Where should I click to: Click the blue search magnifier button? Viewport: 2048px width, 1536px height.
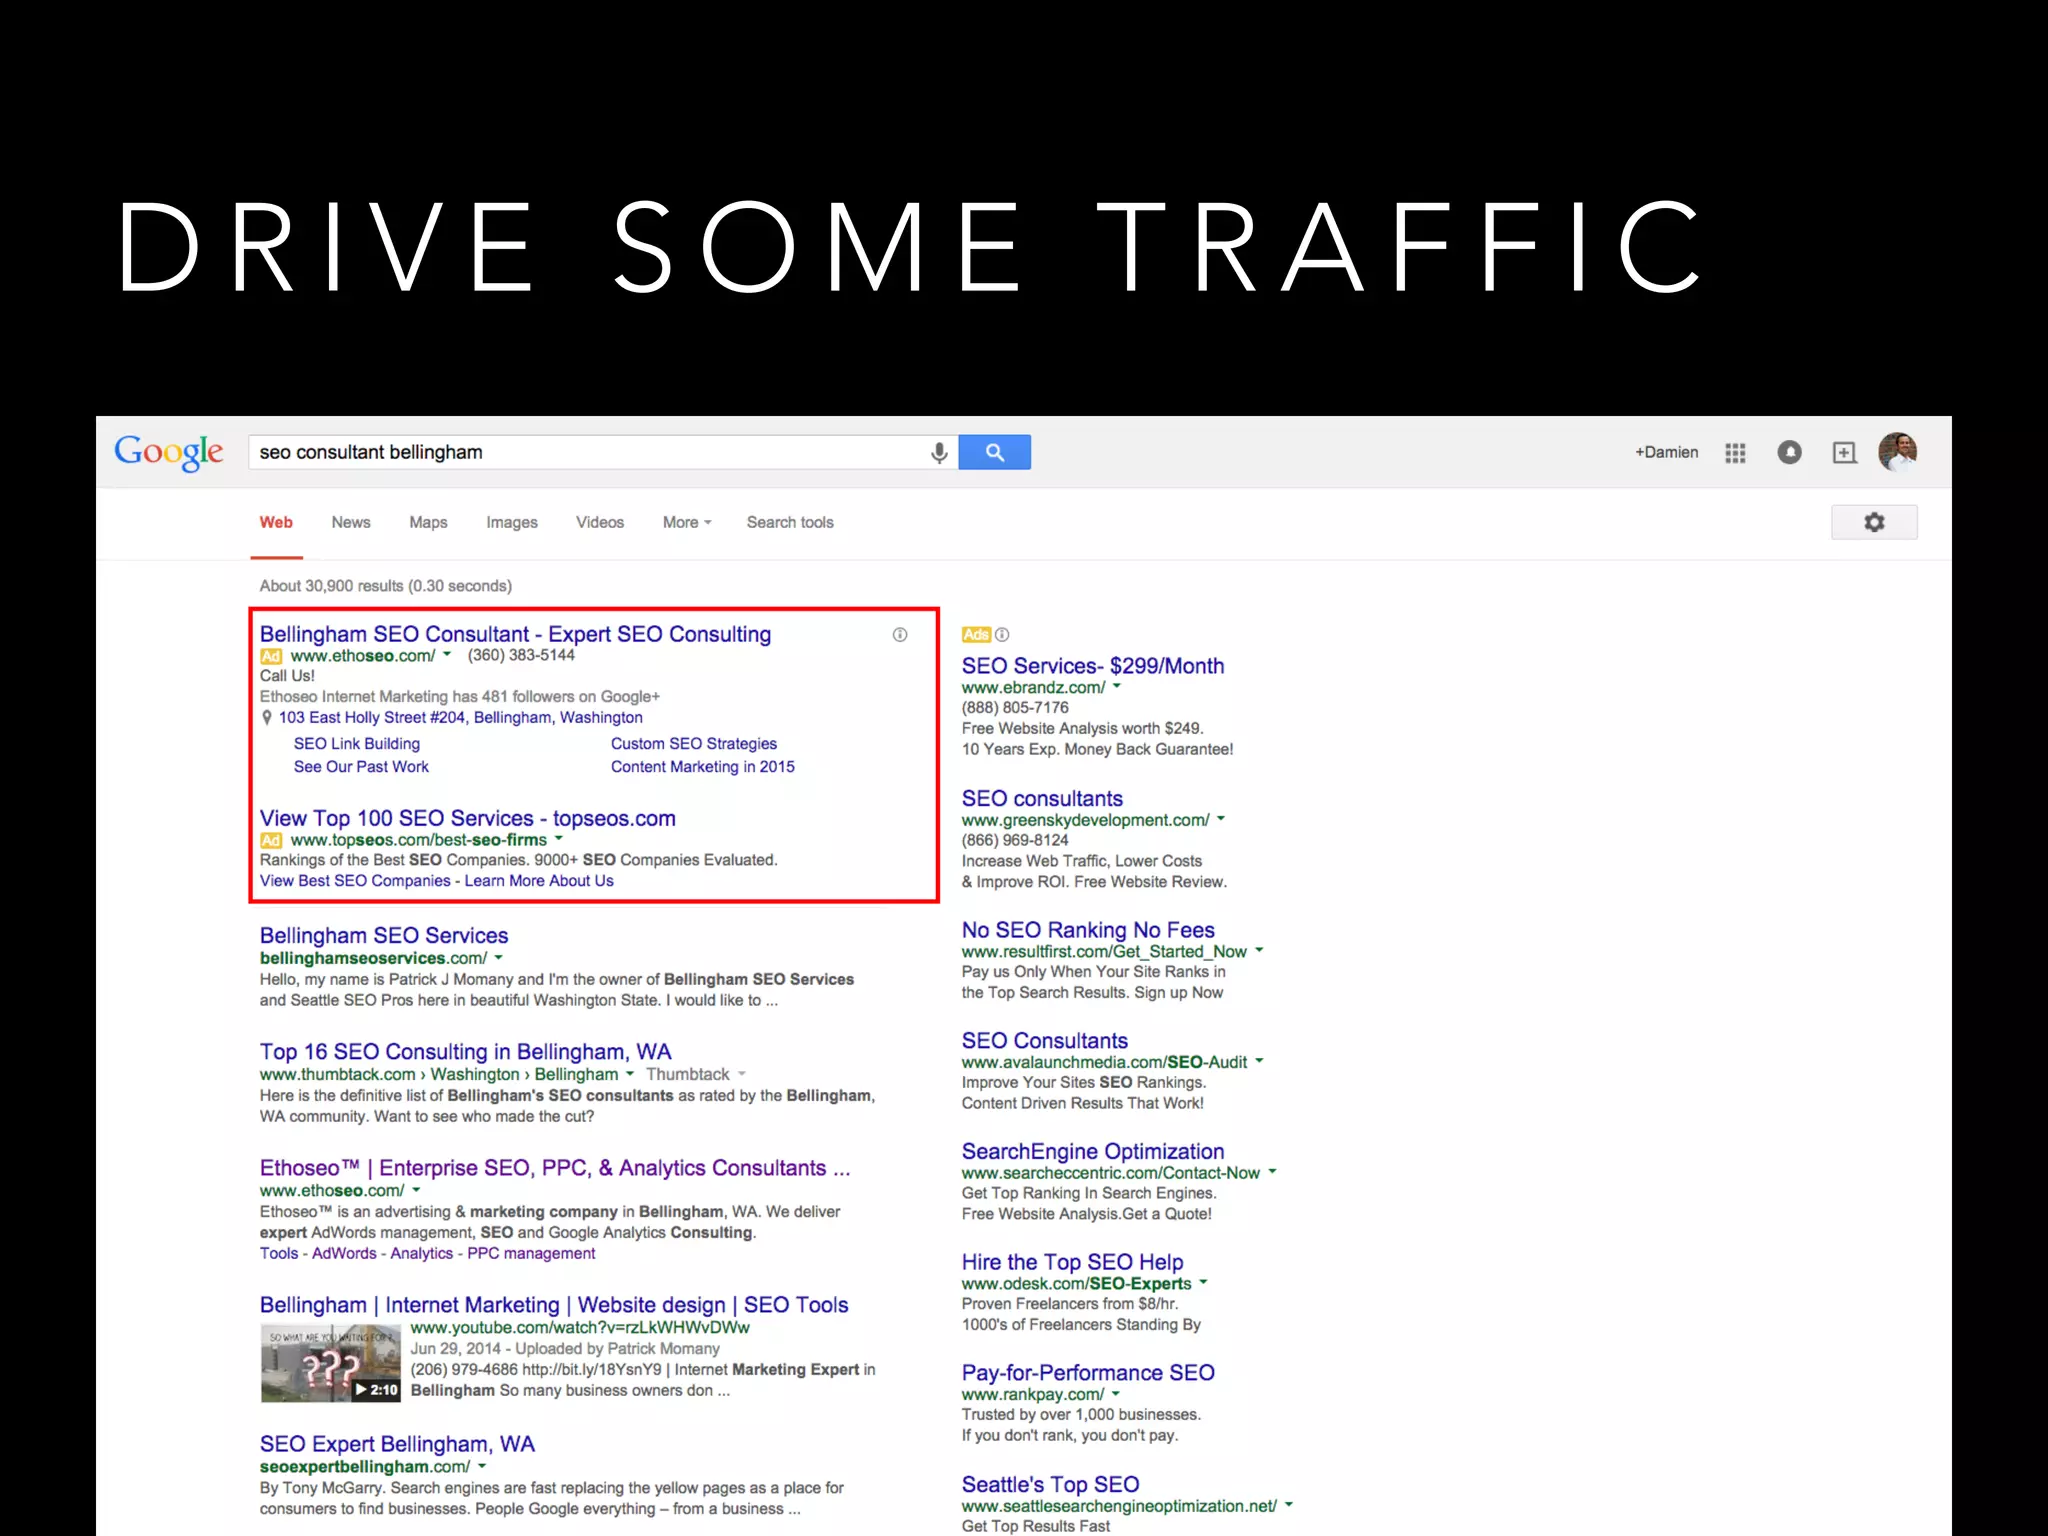point(994,453)
